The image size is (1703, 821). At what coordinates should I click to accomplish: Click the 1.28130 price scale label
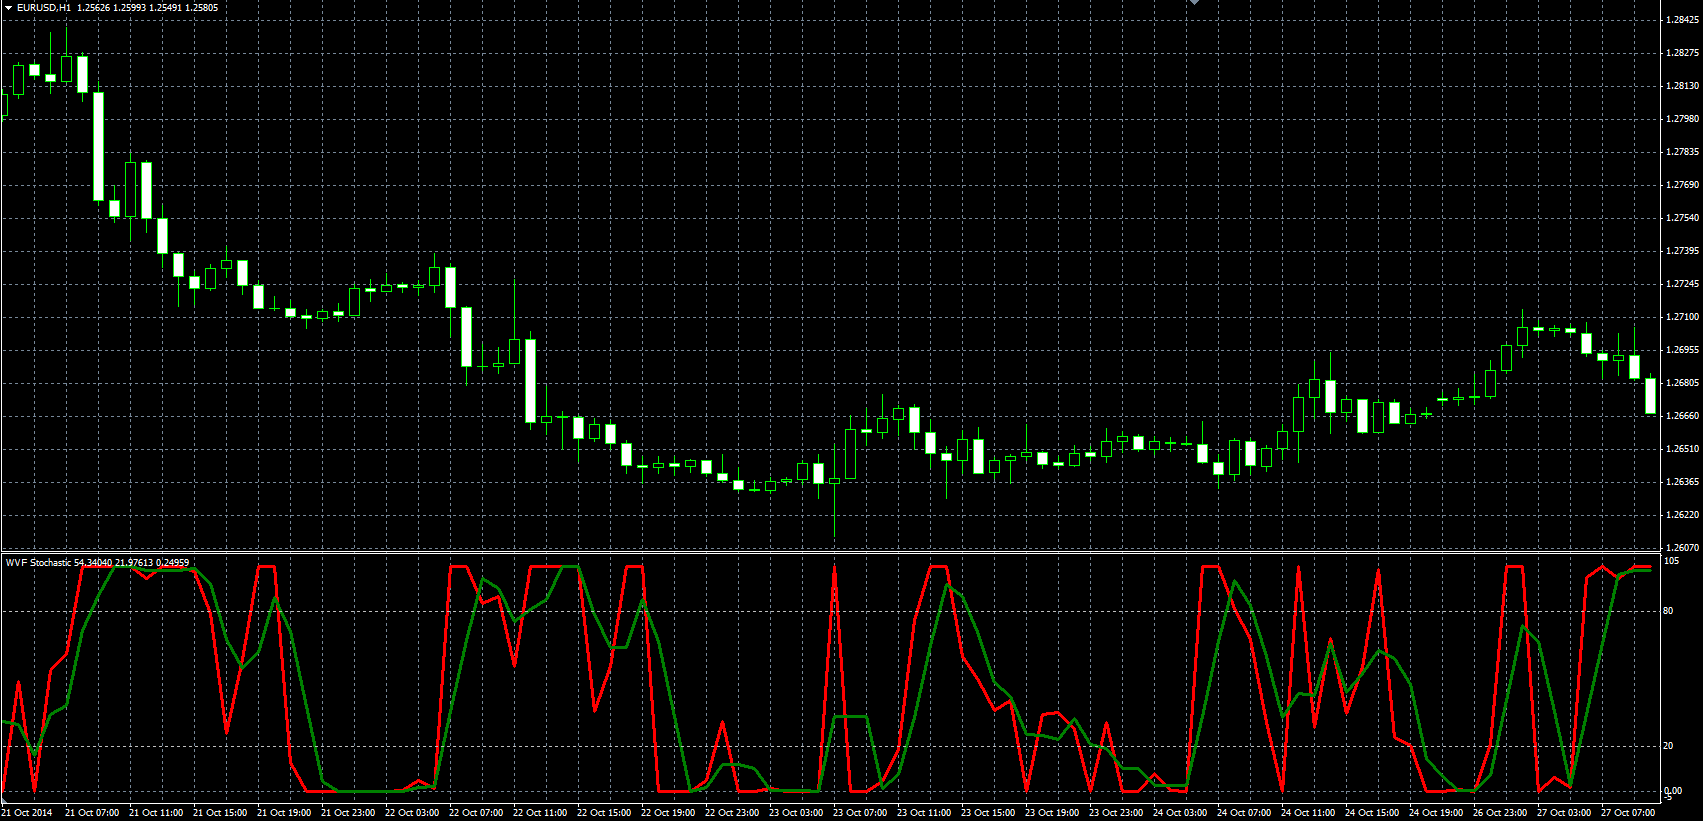1683,86
